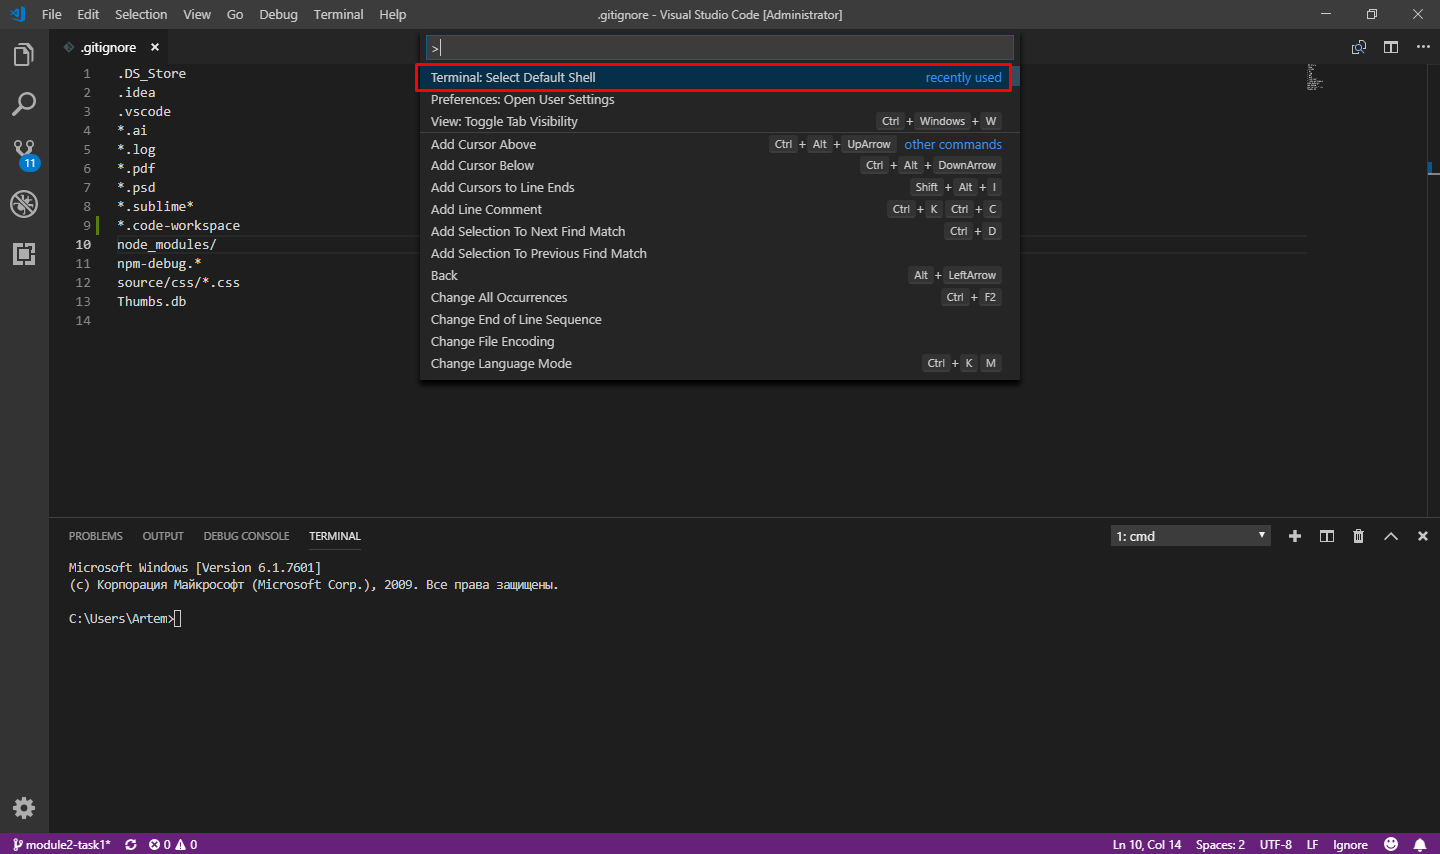This screenshot has width=1440, height=854.
Task: Send feedback via the smiley icon
Action: 1390,844
